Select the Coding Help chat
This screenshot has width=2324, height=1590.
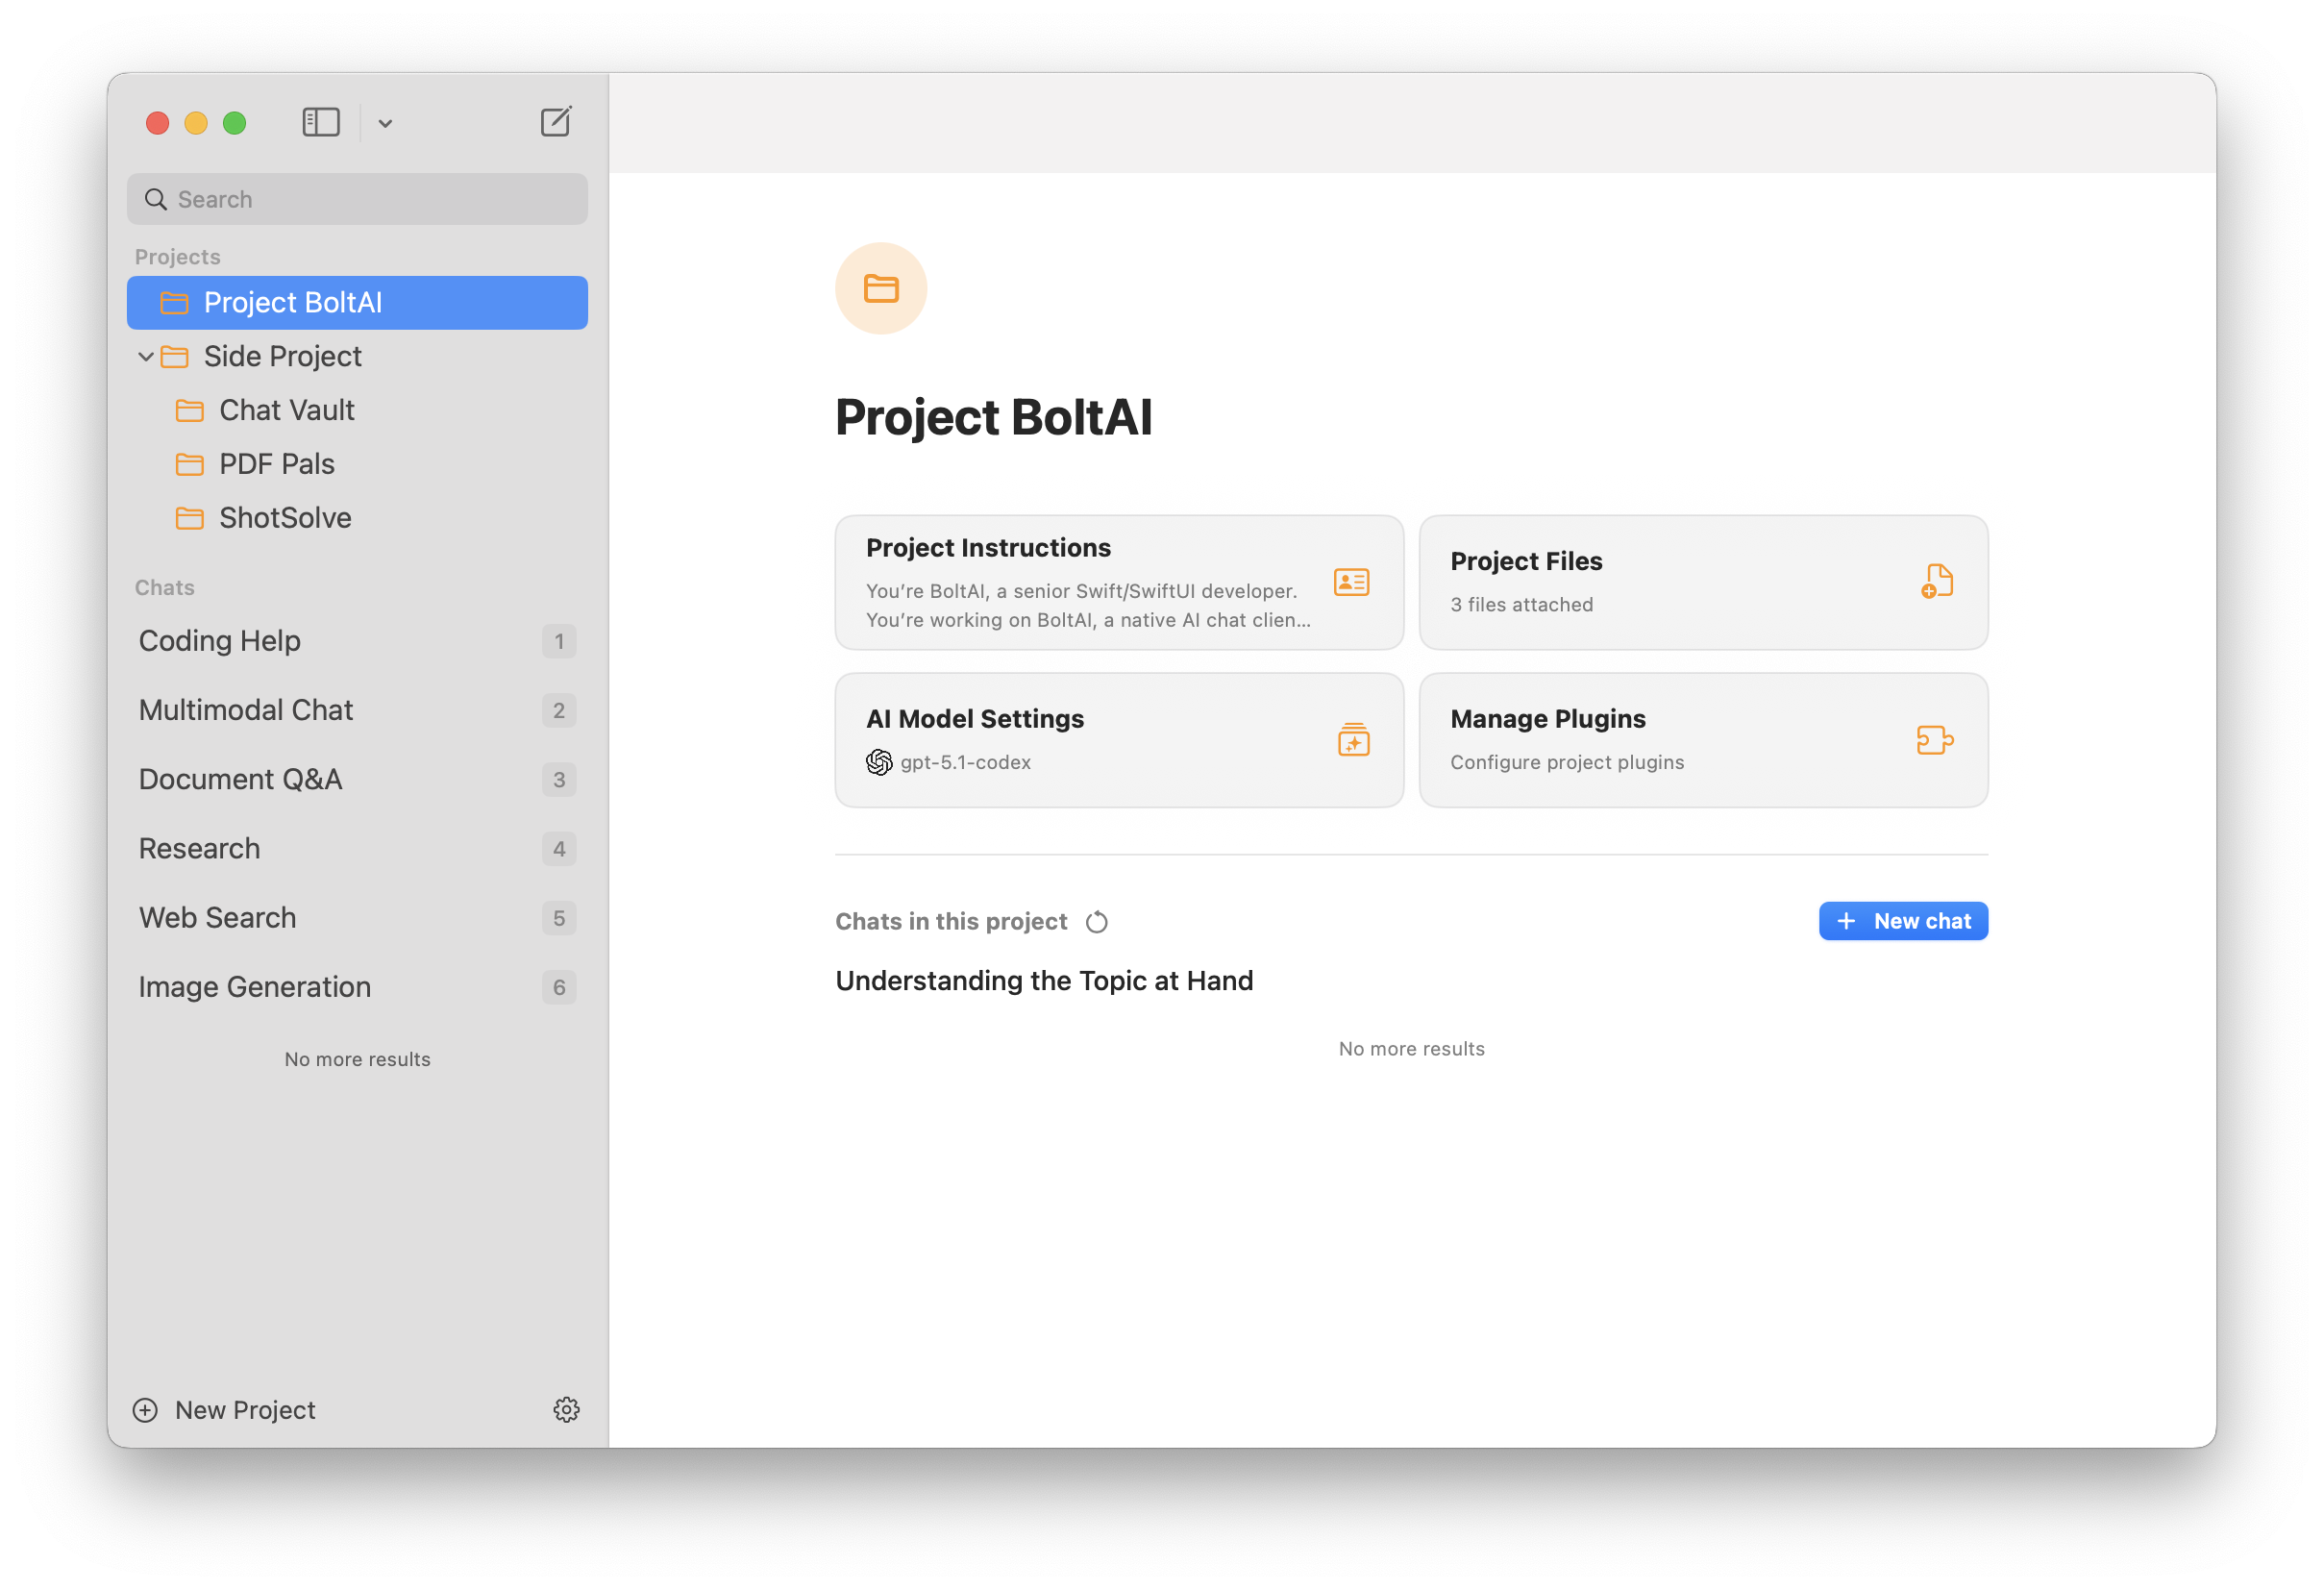(x=220, y=640)
